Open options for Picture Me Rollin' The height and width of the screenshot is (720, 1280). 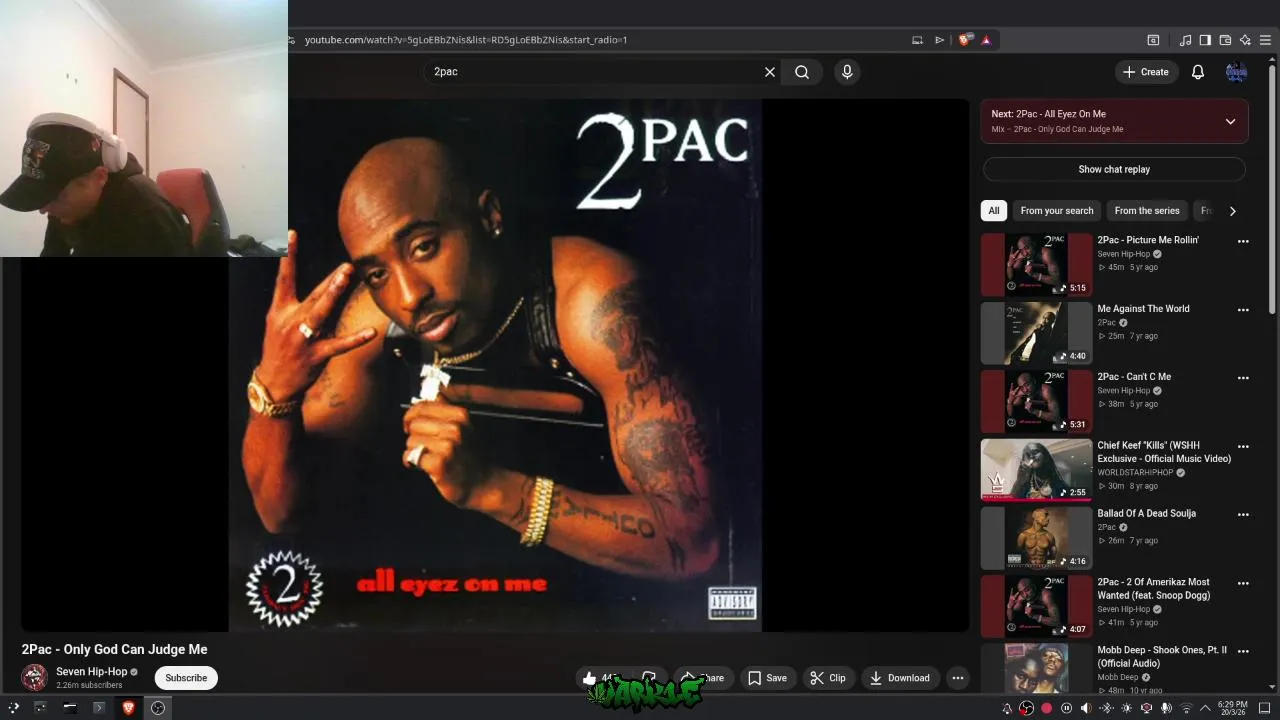pos(1243,241)
